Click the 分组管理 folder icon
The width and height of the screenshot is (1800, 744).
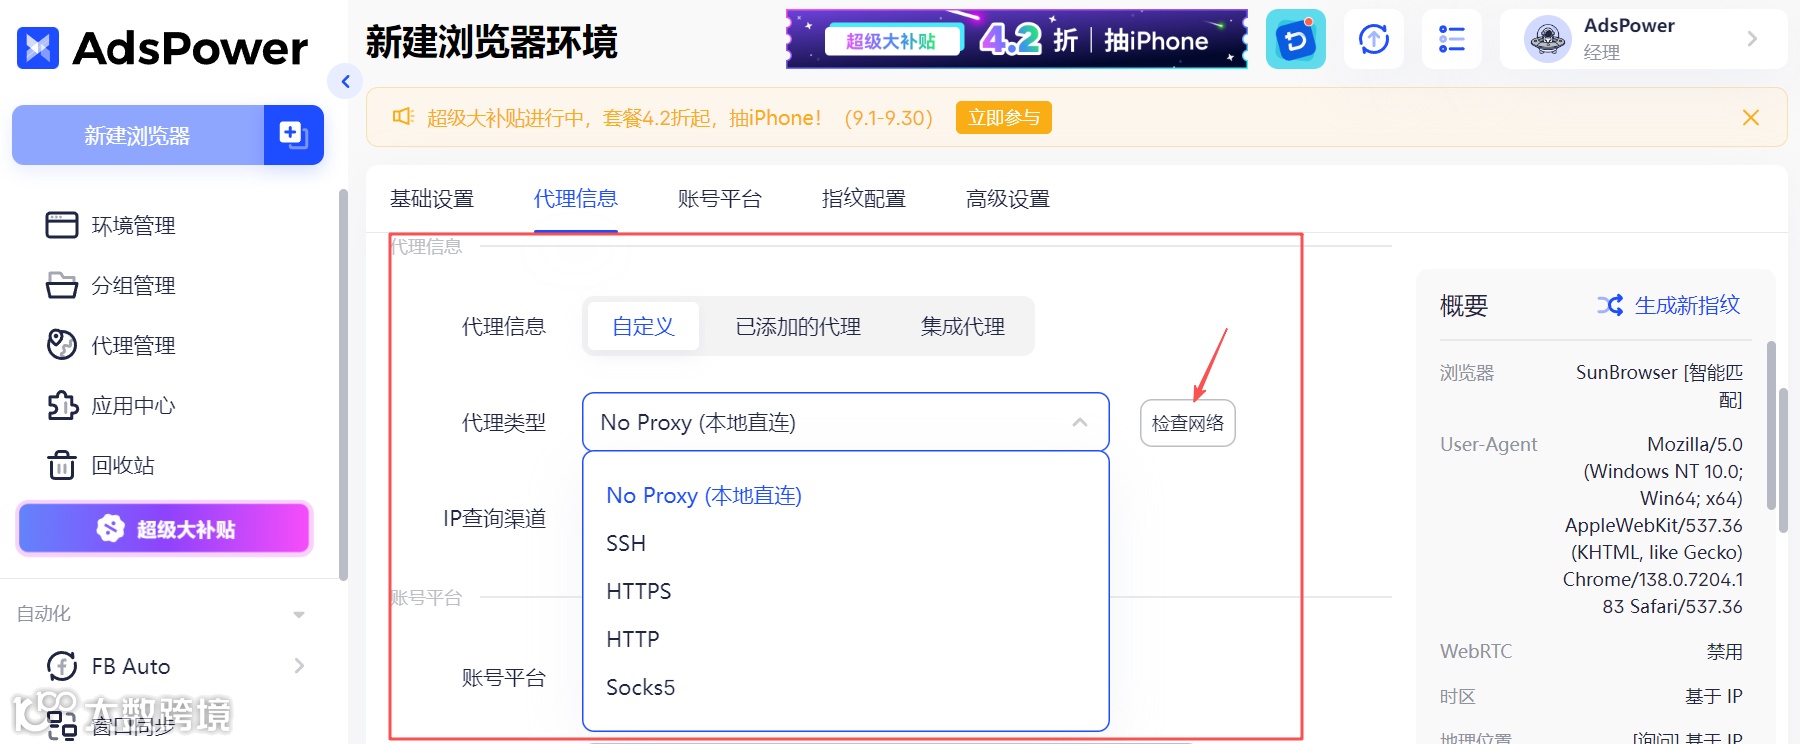pyautogui.click(x=62, y=285)
